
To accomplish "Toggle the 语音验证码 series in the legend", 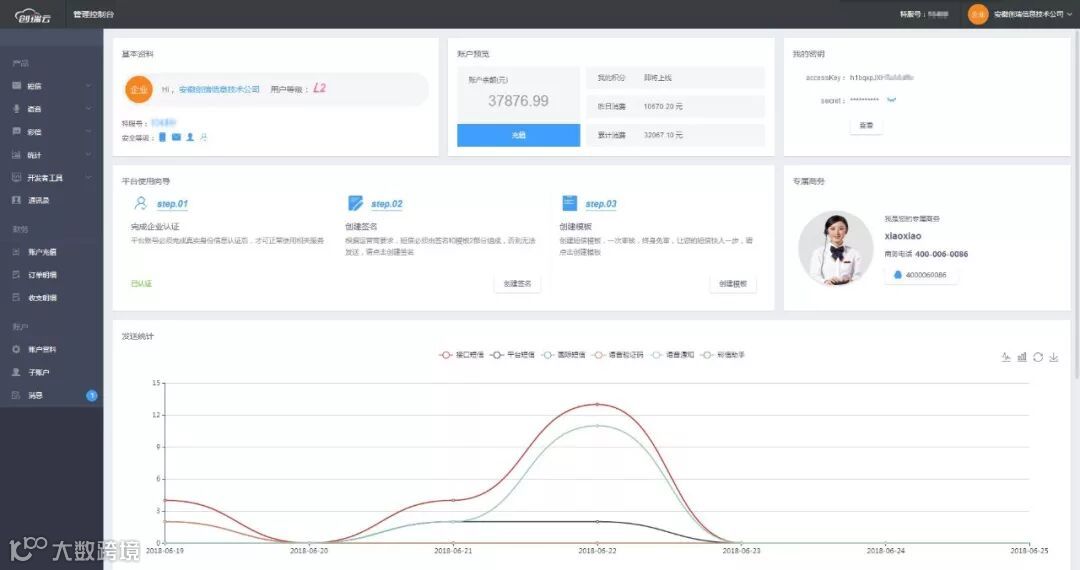I will (x=618, y=355).
